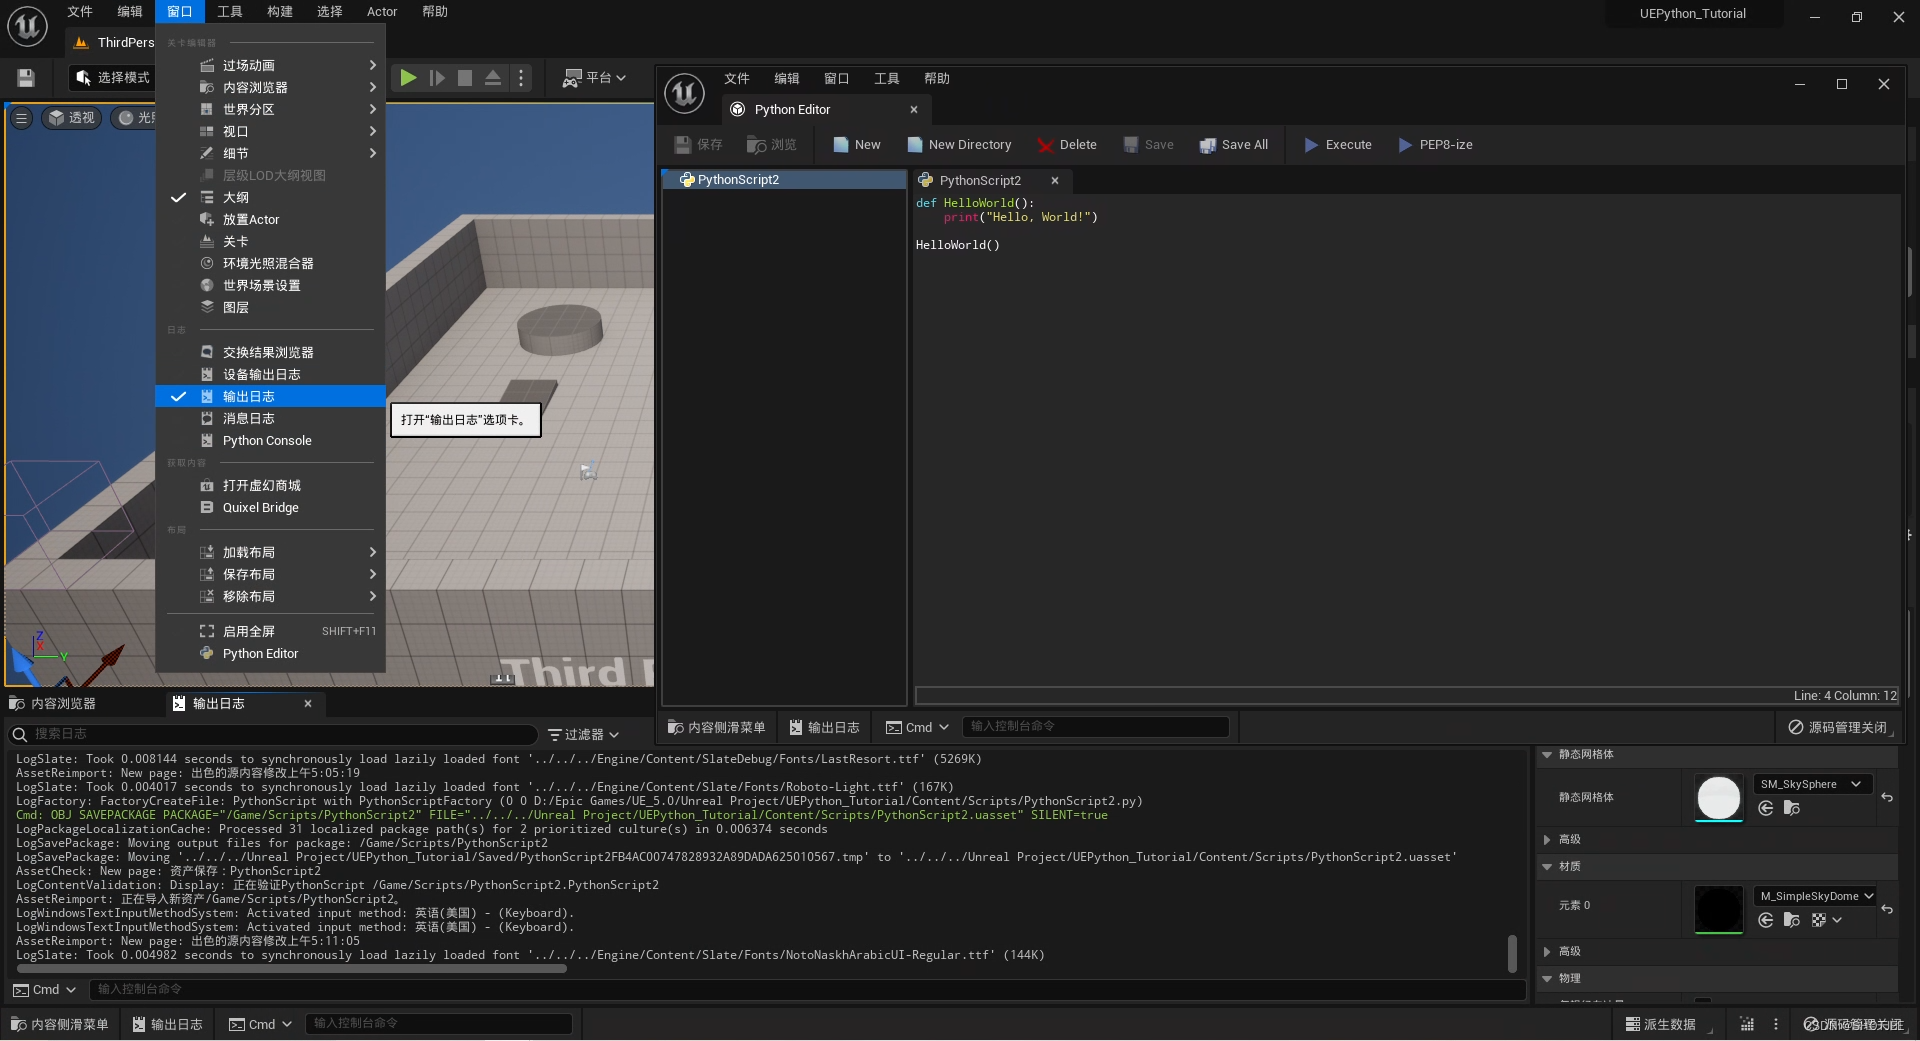The image size is (1920, 1041).
Task: Open 过滤器 filter dropdown in output log
Action: 583,735
